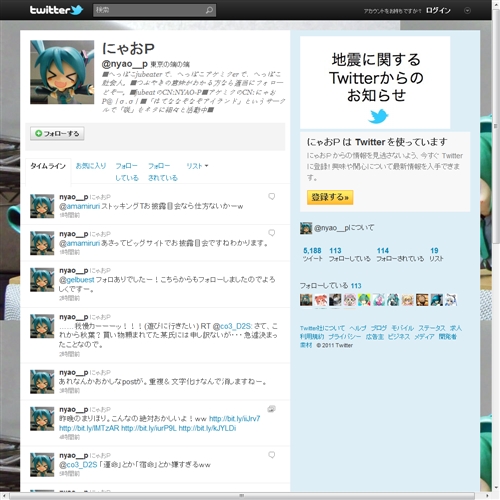Image resolution: width=500 pixels, height=500 pixels.
Task: Open first following avatar thumbnail
Action: click(306, 300)
